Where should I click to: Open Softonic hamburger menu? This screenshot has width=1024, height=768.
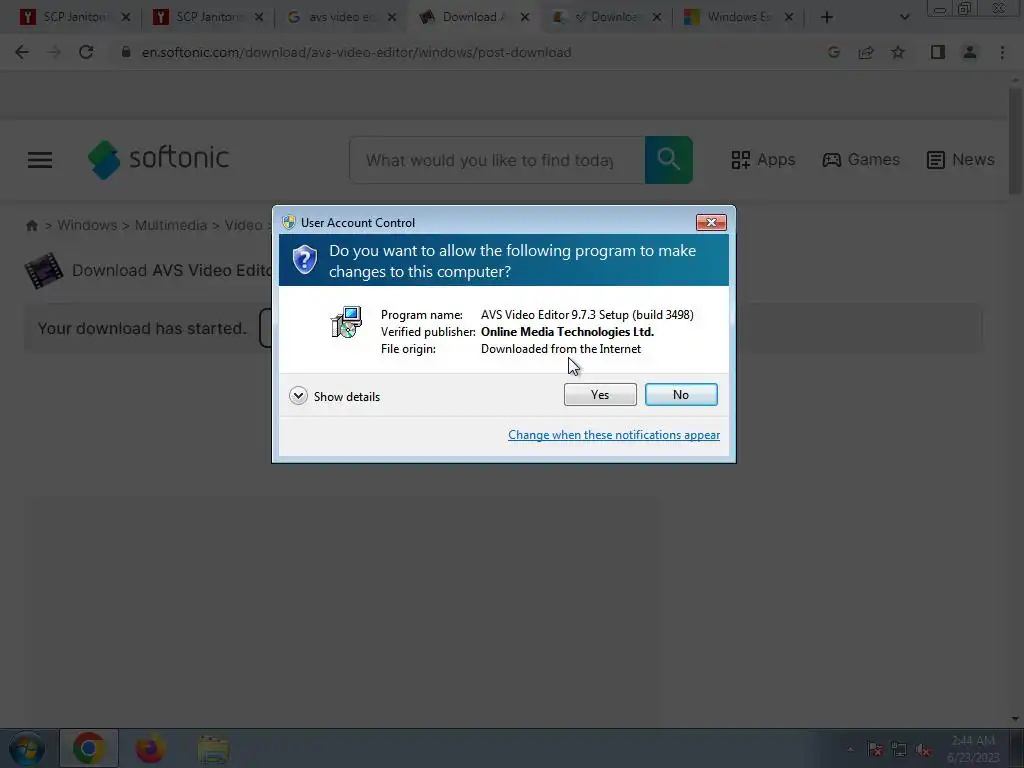click(40, 160)
